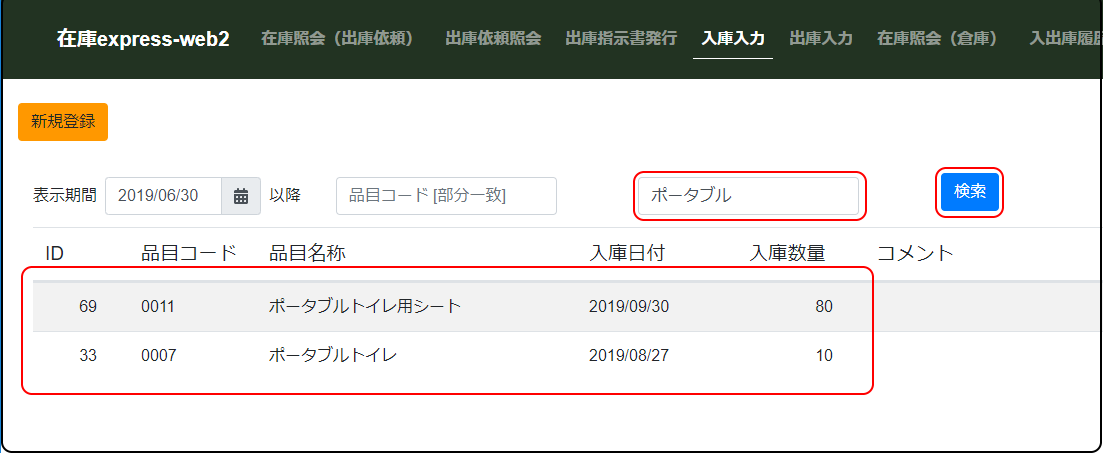Select the ポータブルトイレ用シート row
This screenshot has height=453, width=1103.
click(365, 306)
